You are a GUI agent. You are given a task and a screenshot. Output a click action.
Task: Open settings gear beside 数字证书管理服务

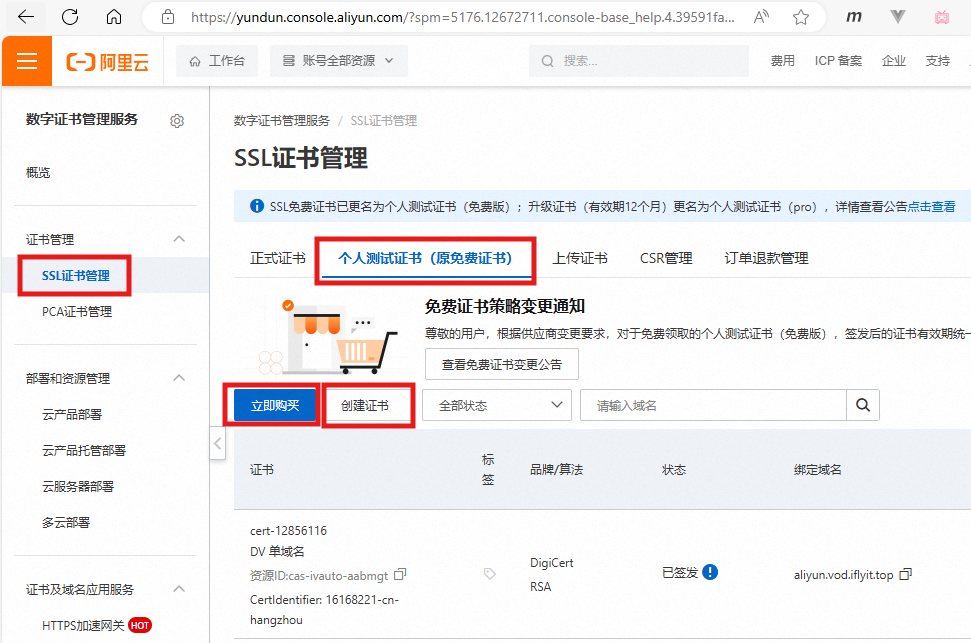[x=177, y=121]
